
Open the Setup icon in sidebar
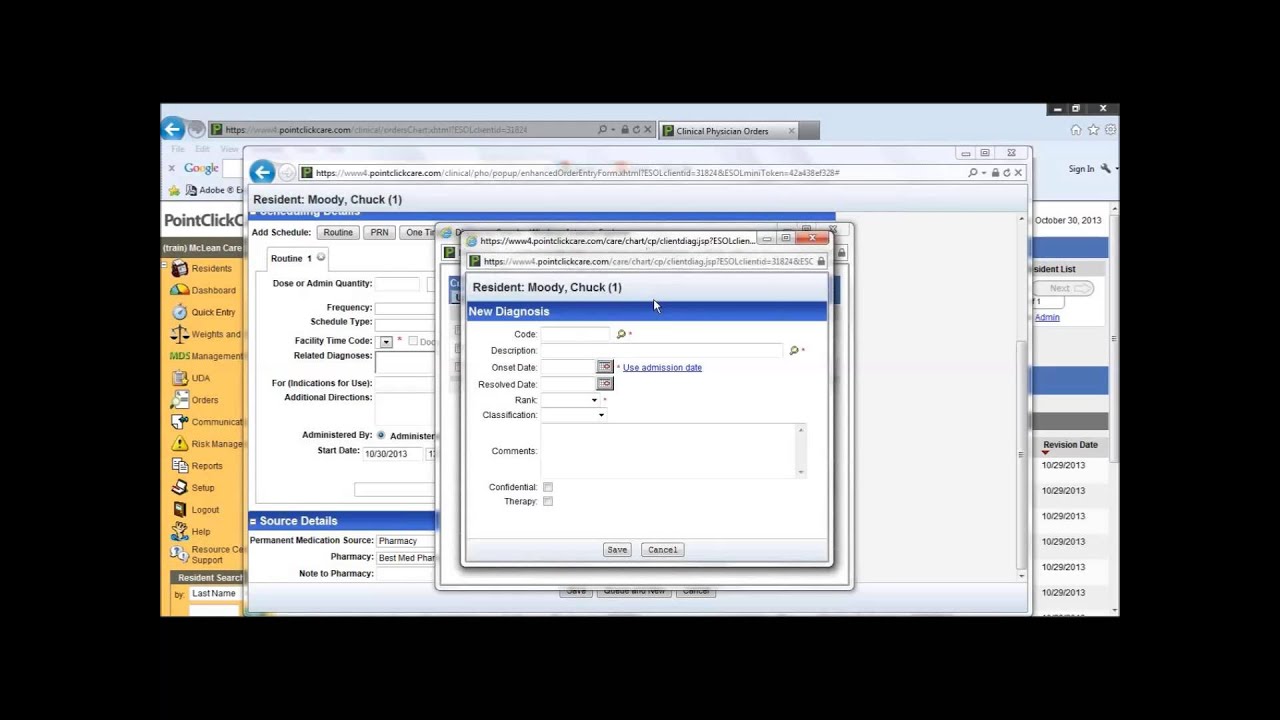pos(179,488)
